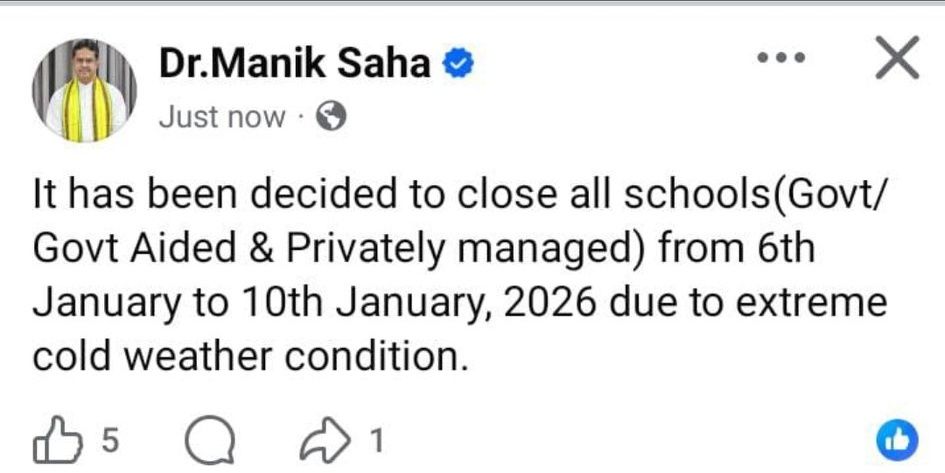The width and height of the screenshot is (945, 473).
Task: Open the three-dot post options menu
Action: 781,60
